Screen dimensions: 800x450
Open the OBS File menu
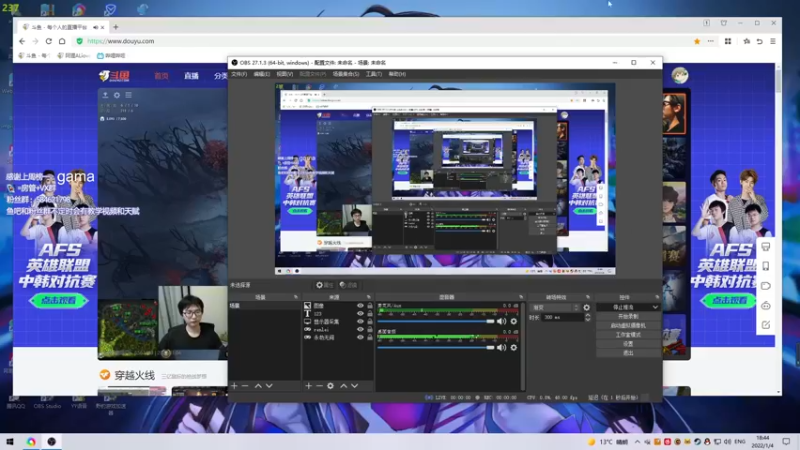coord(239,74)
